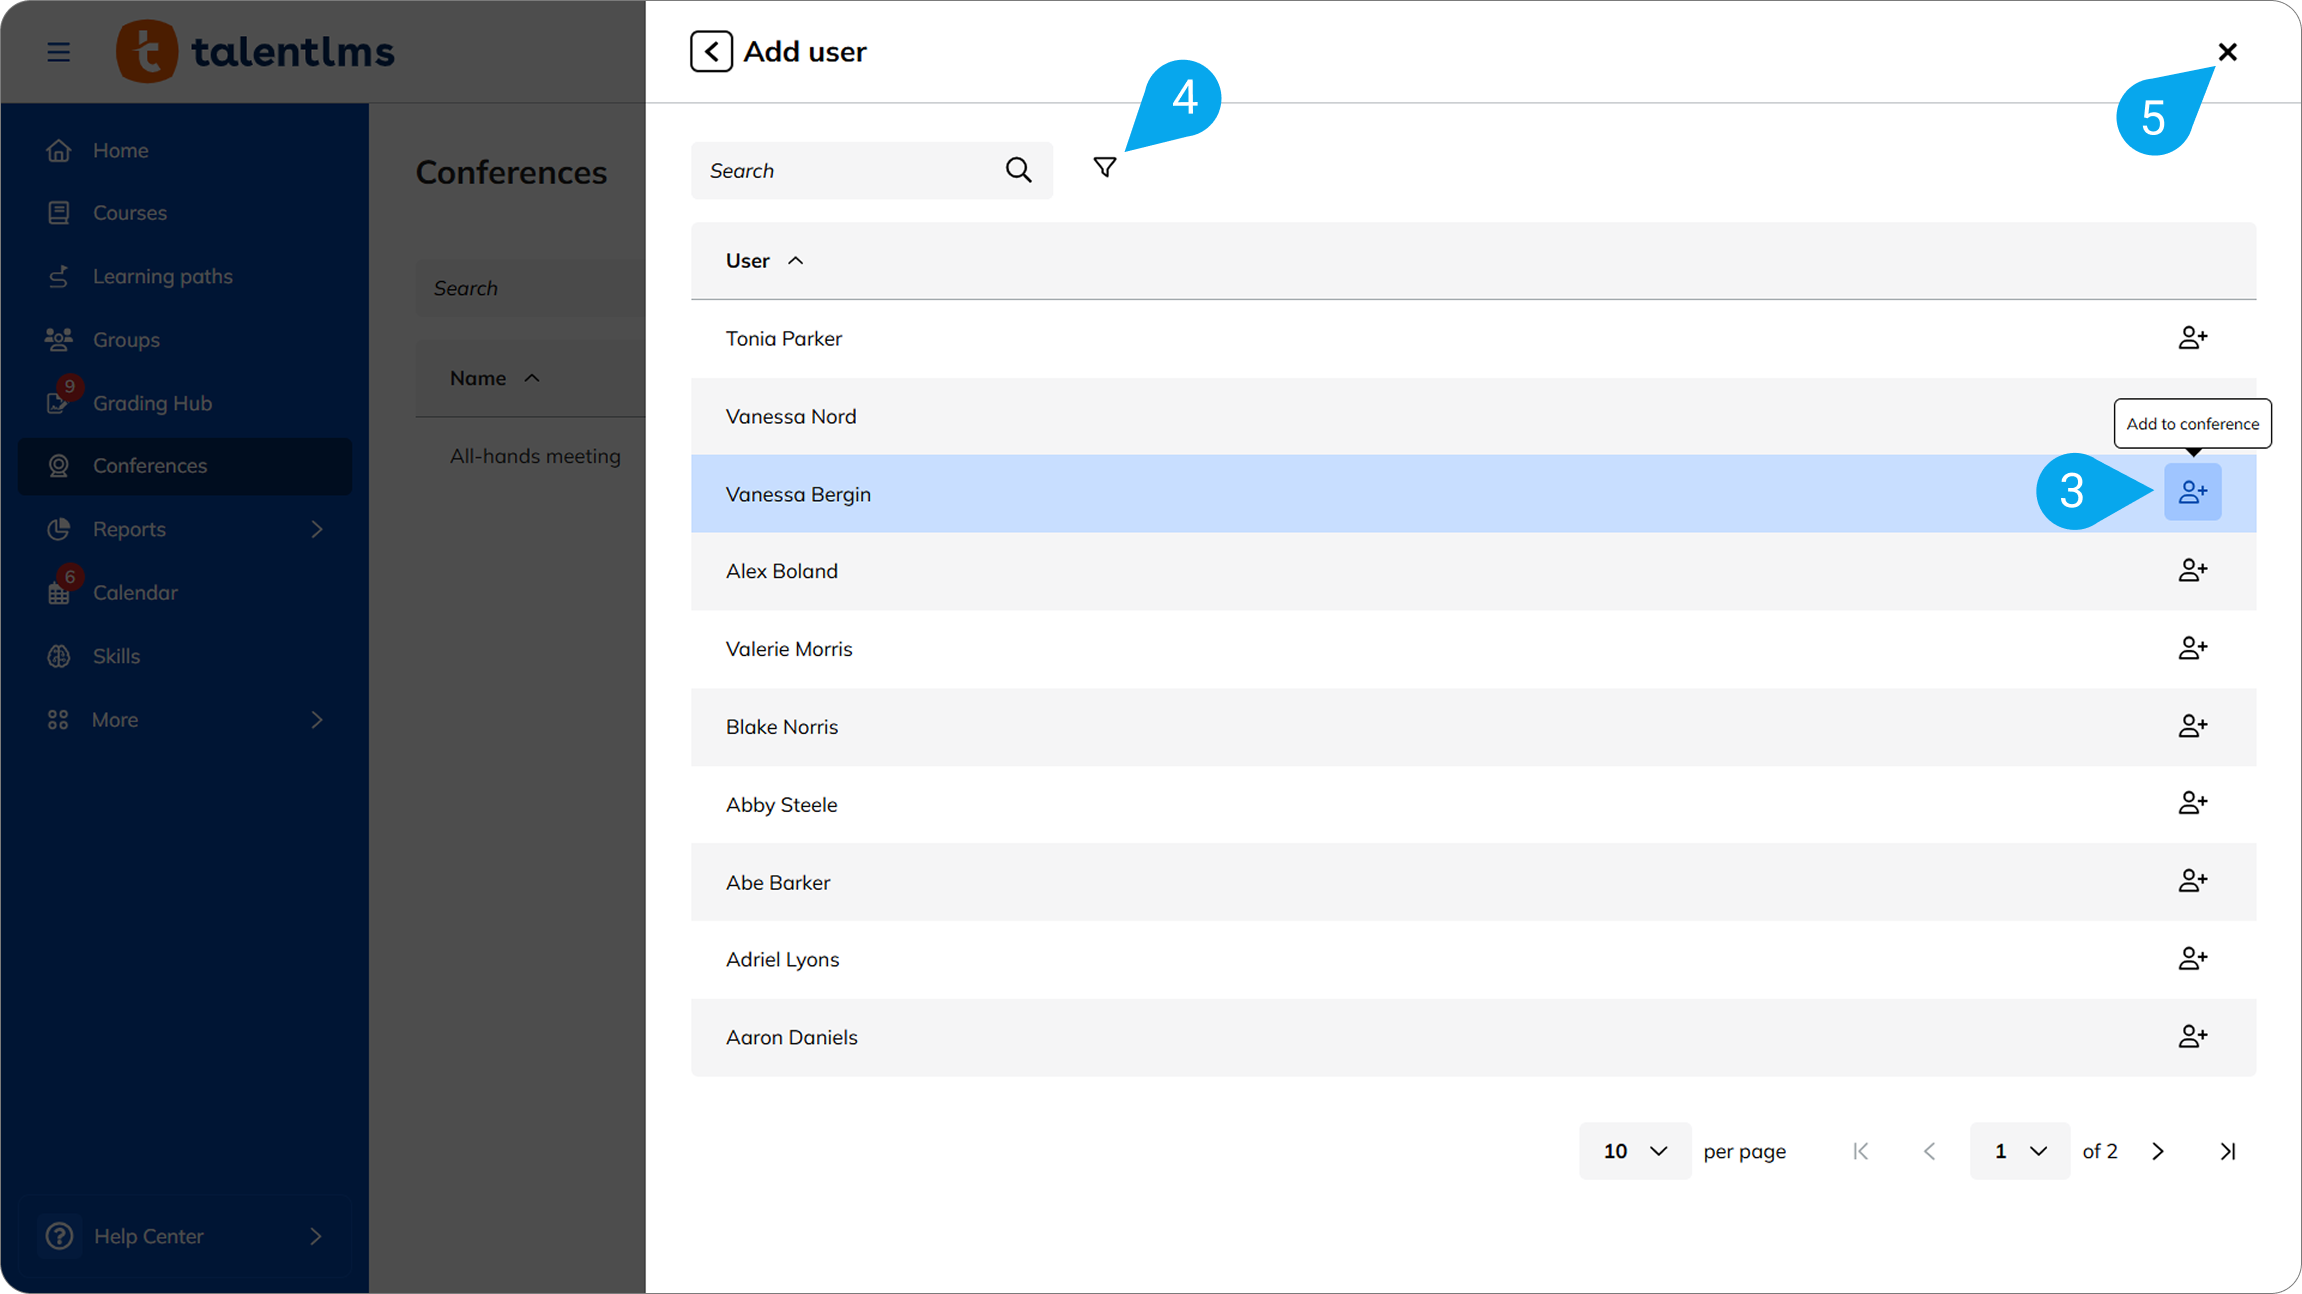Add Tonia Parker to the conference
Viewport: 2302px width, 1294px height.
[x=2192, y=338]
